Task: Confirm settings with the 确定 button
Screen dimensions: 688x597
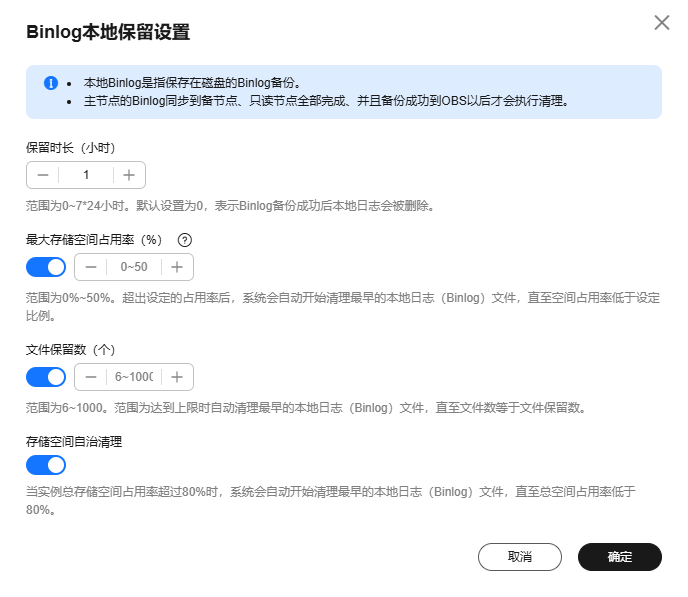Action: tap(620, 556)
